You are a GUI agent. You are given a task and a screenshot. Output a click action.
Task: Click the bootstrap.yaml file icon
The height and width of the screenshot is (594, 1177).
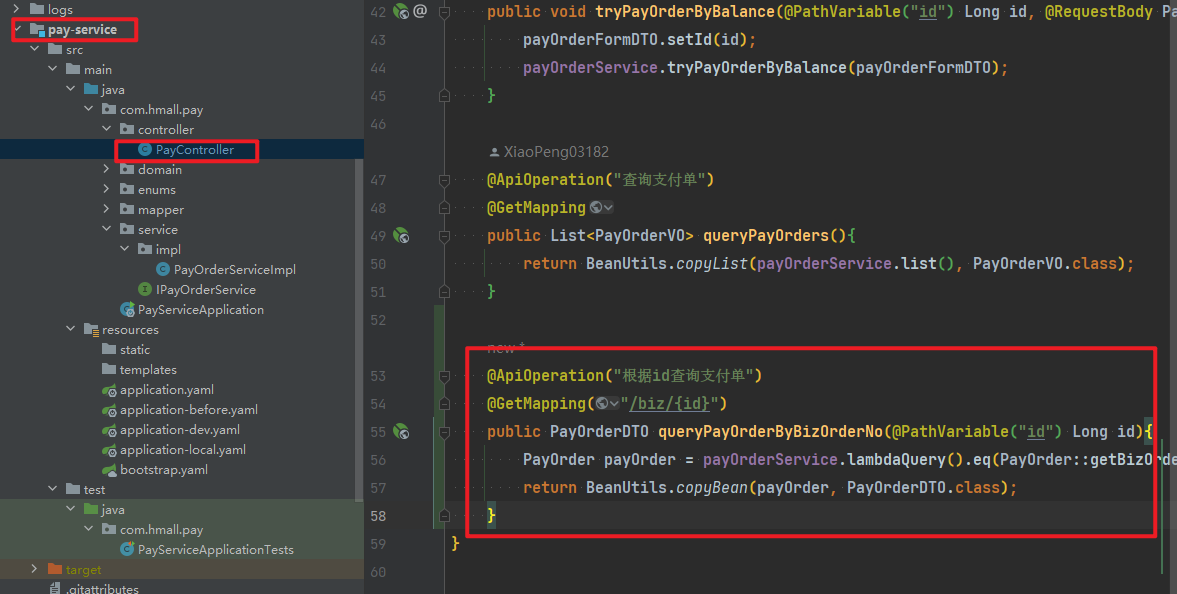click(109, 470)
